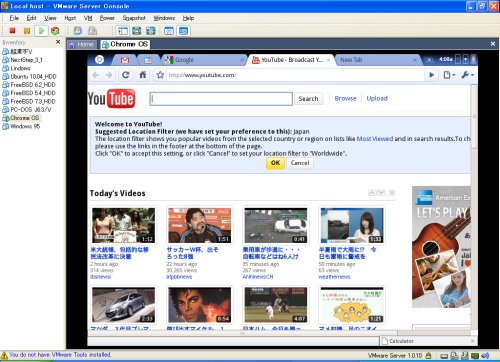Click the yellow OK button
This screenshot has height=362, width=500.
[x=275, y=163]
